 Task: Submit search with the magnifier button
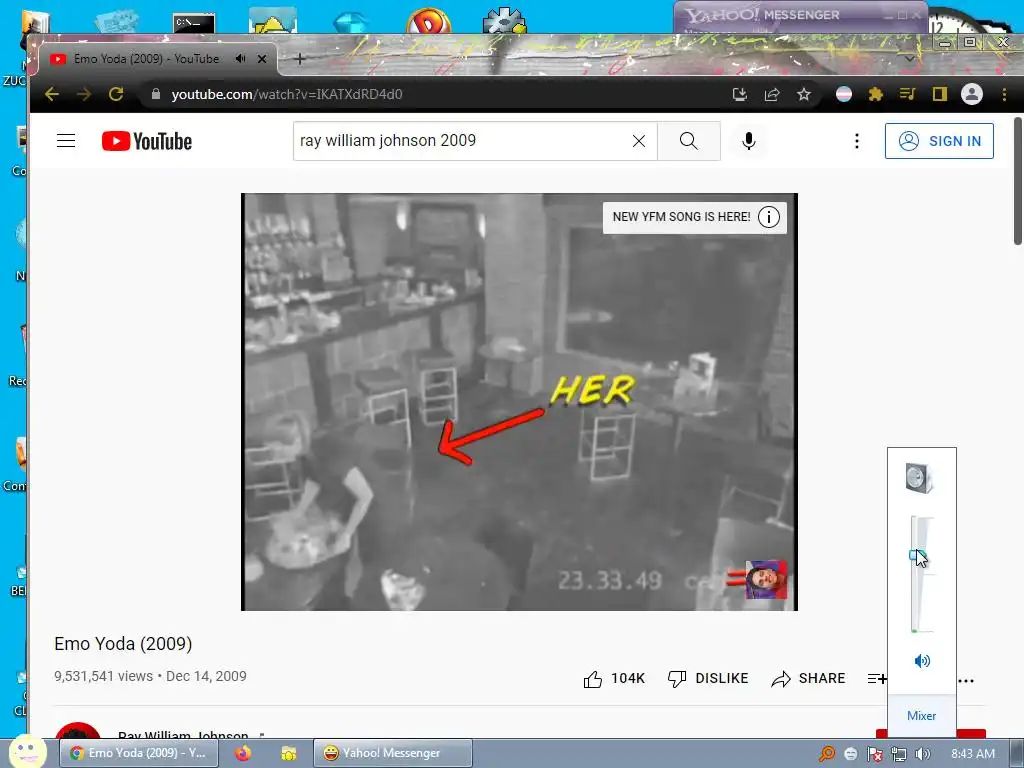click(688, 140)
